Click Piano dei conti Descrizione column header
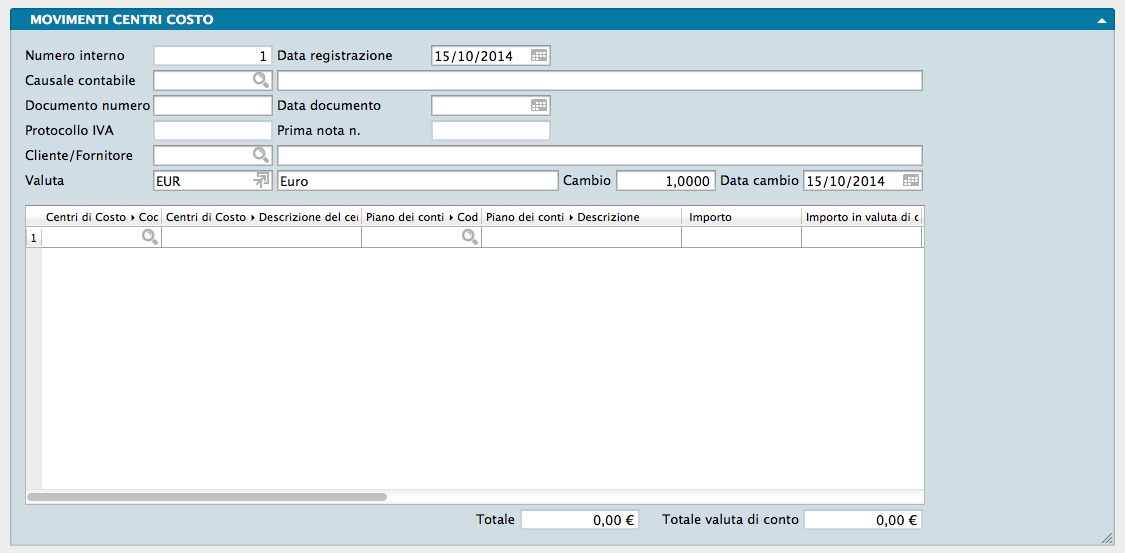Image resolution: width=1125 pixels, height=553 pixels. pos(580,216)
